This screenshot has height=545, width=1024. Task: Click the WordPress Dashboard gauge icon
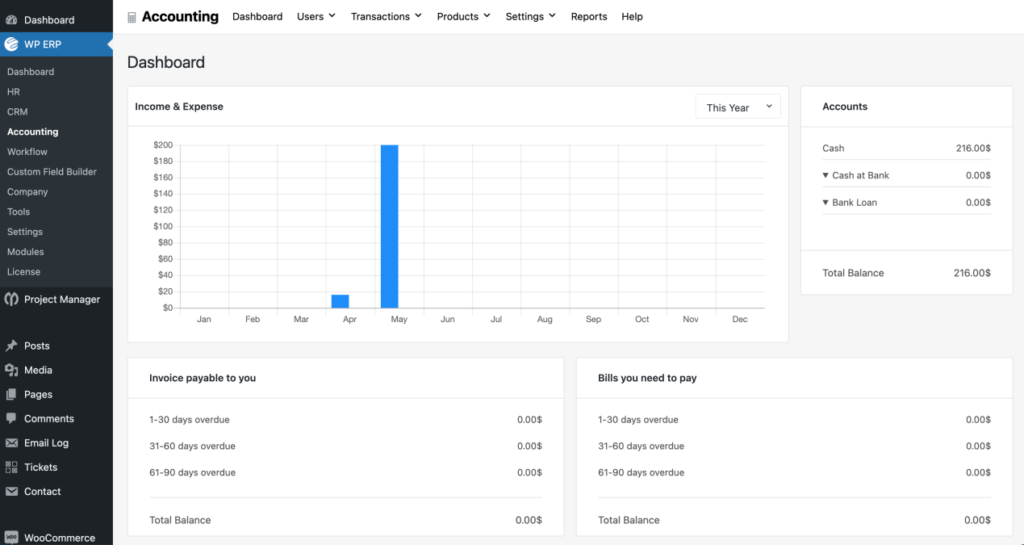tap(12, 20)
